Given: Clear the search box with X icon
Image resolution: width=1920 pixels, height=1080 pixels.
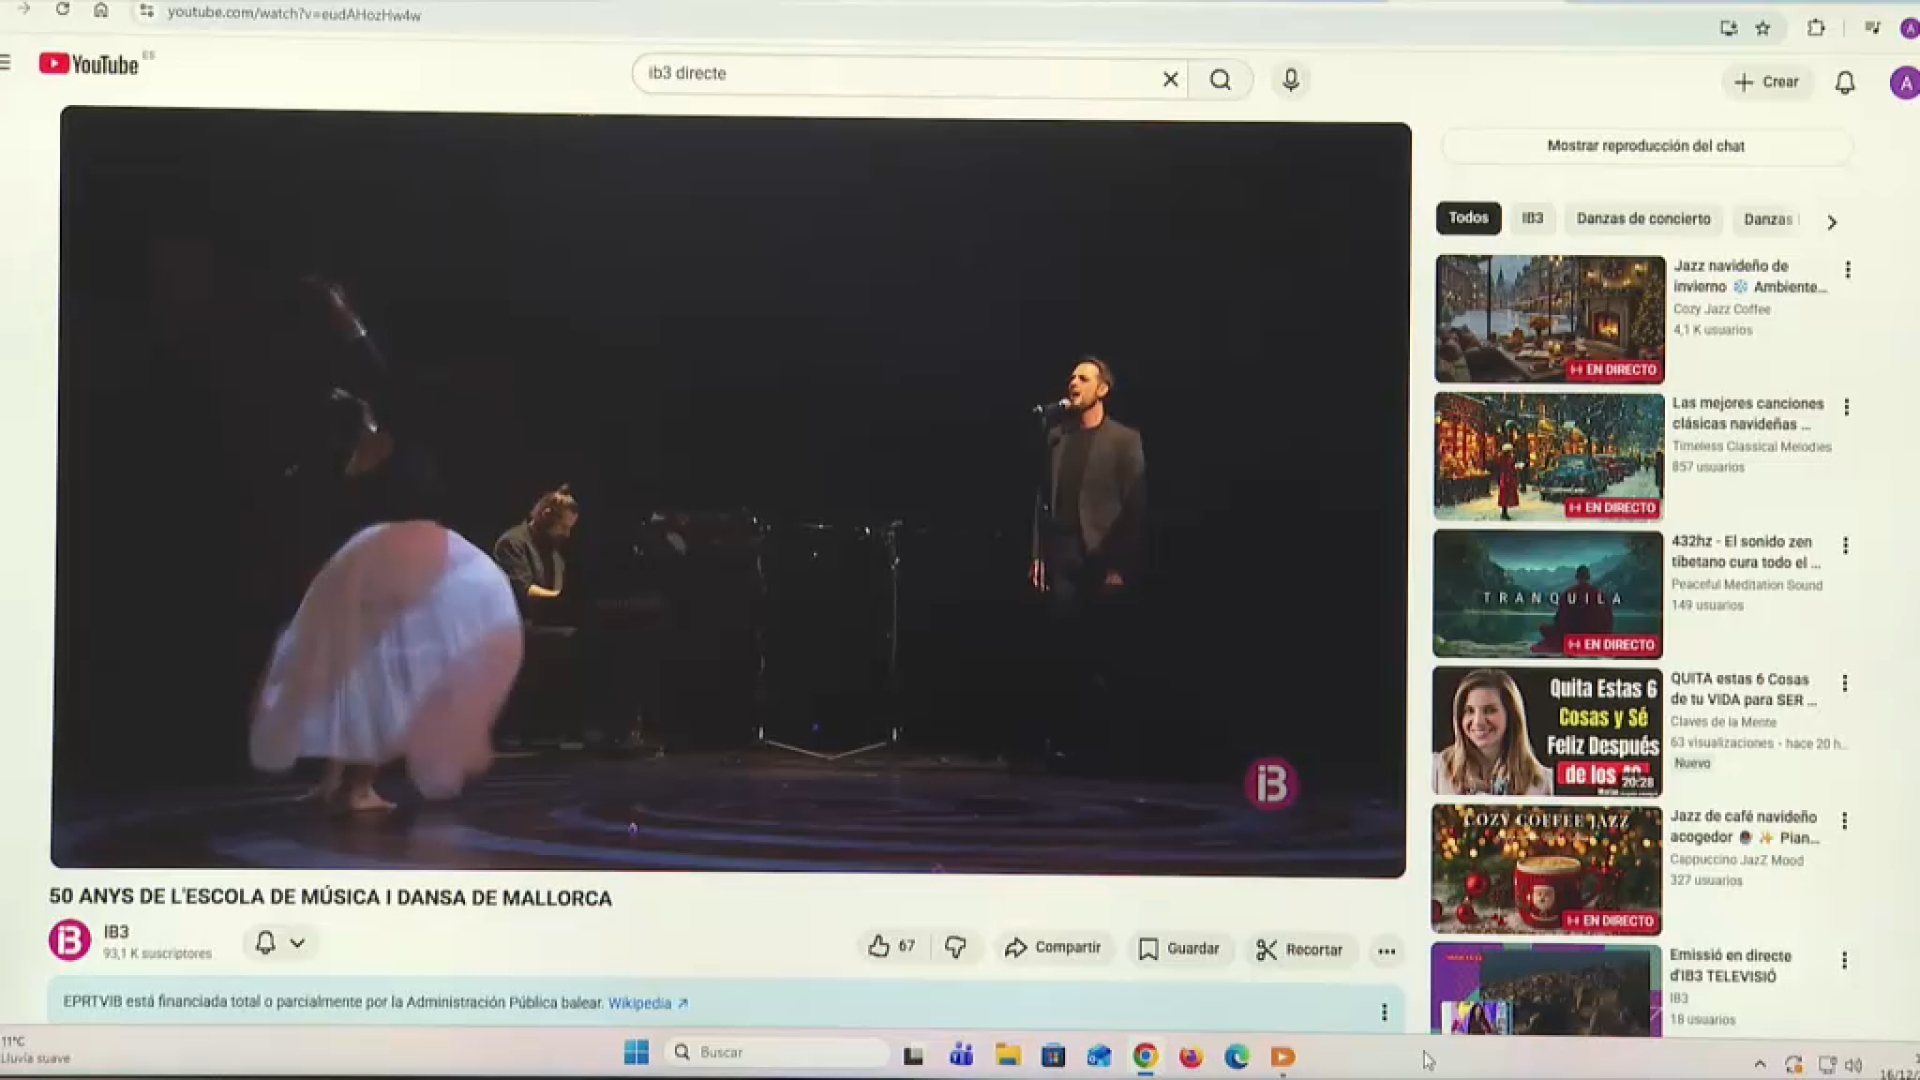Looking at the screenshot, I should 1170,80.
